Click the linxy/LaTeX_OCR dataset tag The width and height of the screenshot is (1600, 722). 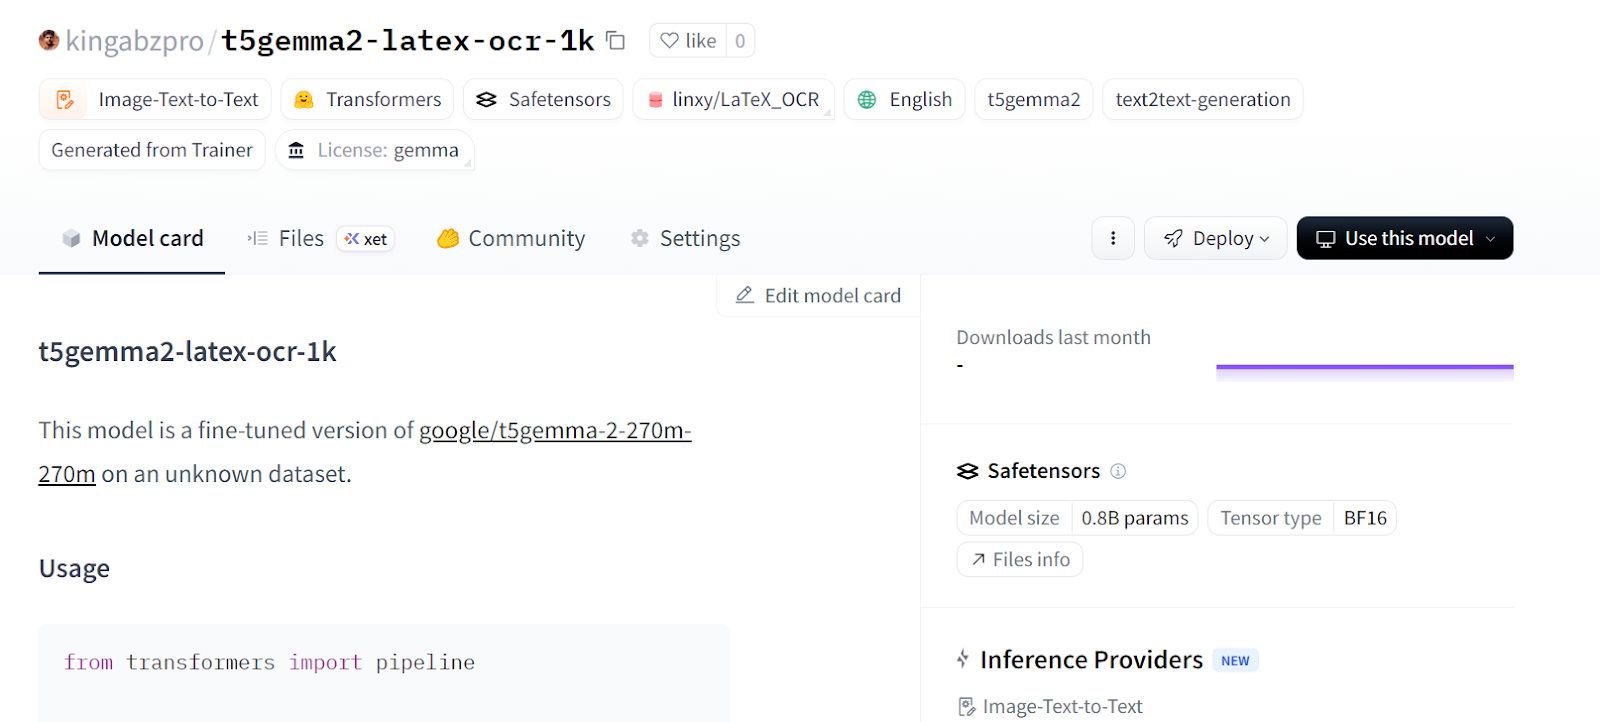tap(733, 100)
